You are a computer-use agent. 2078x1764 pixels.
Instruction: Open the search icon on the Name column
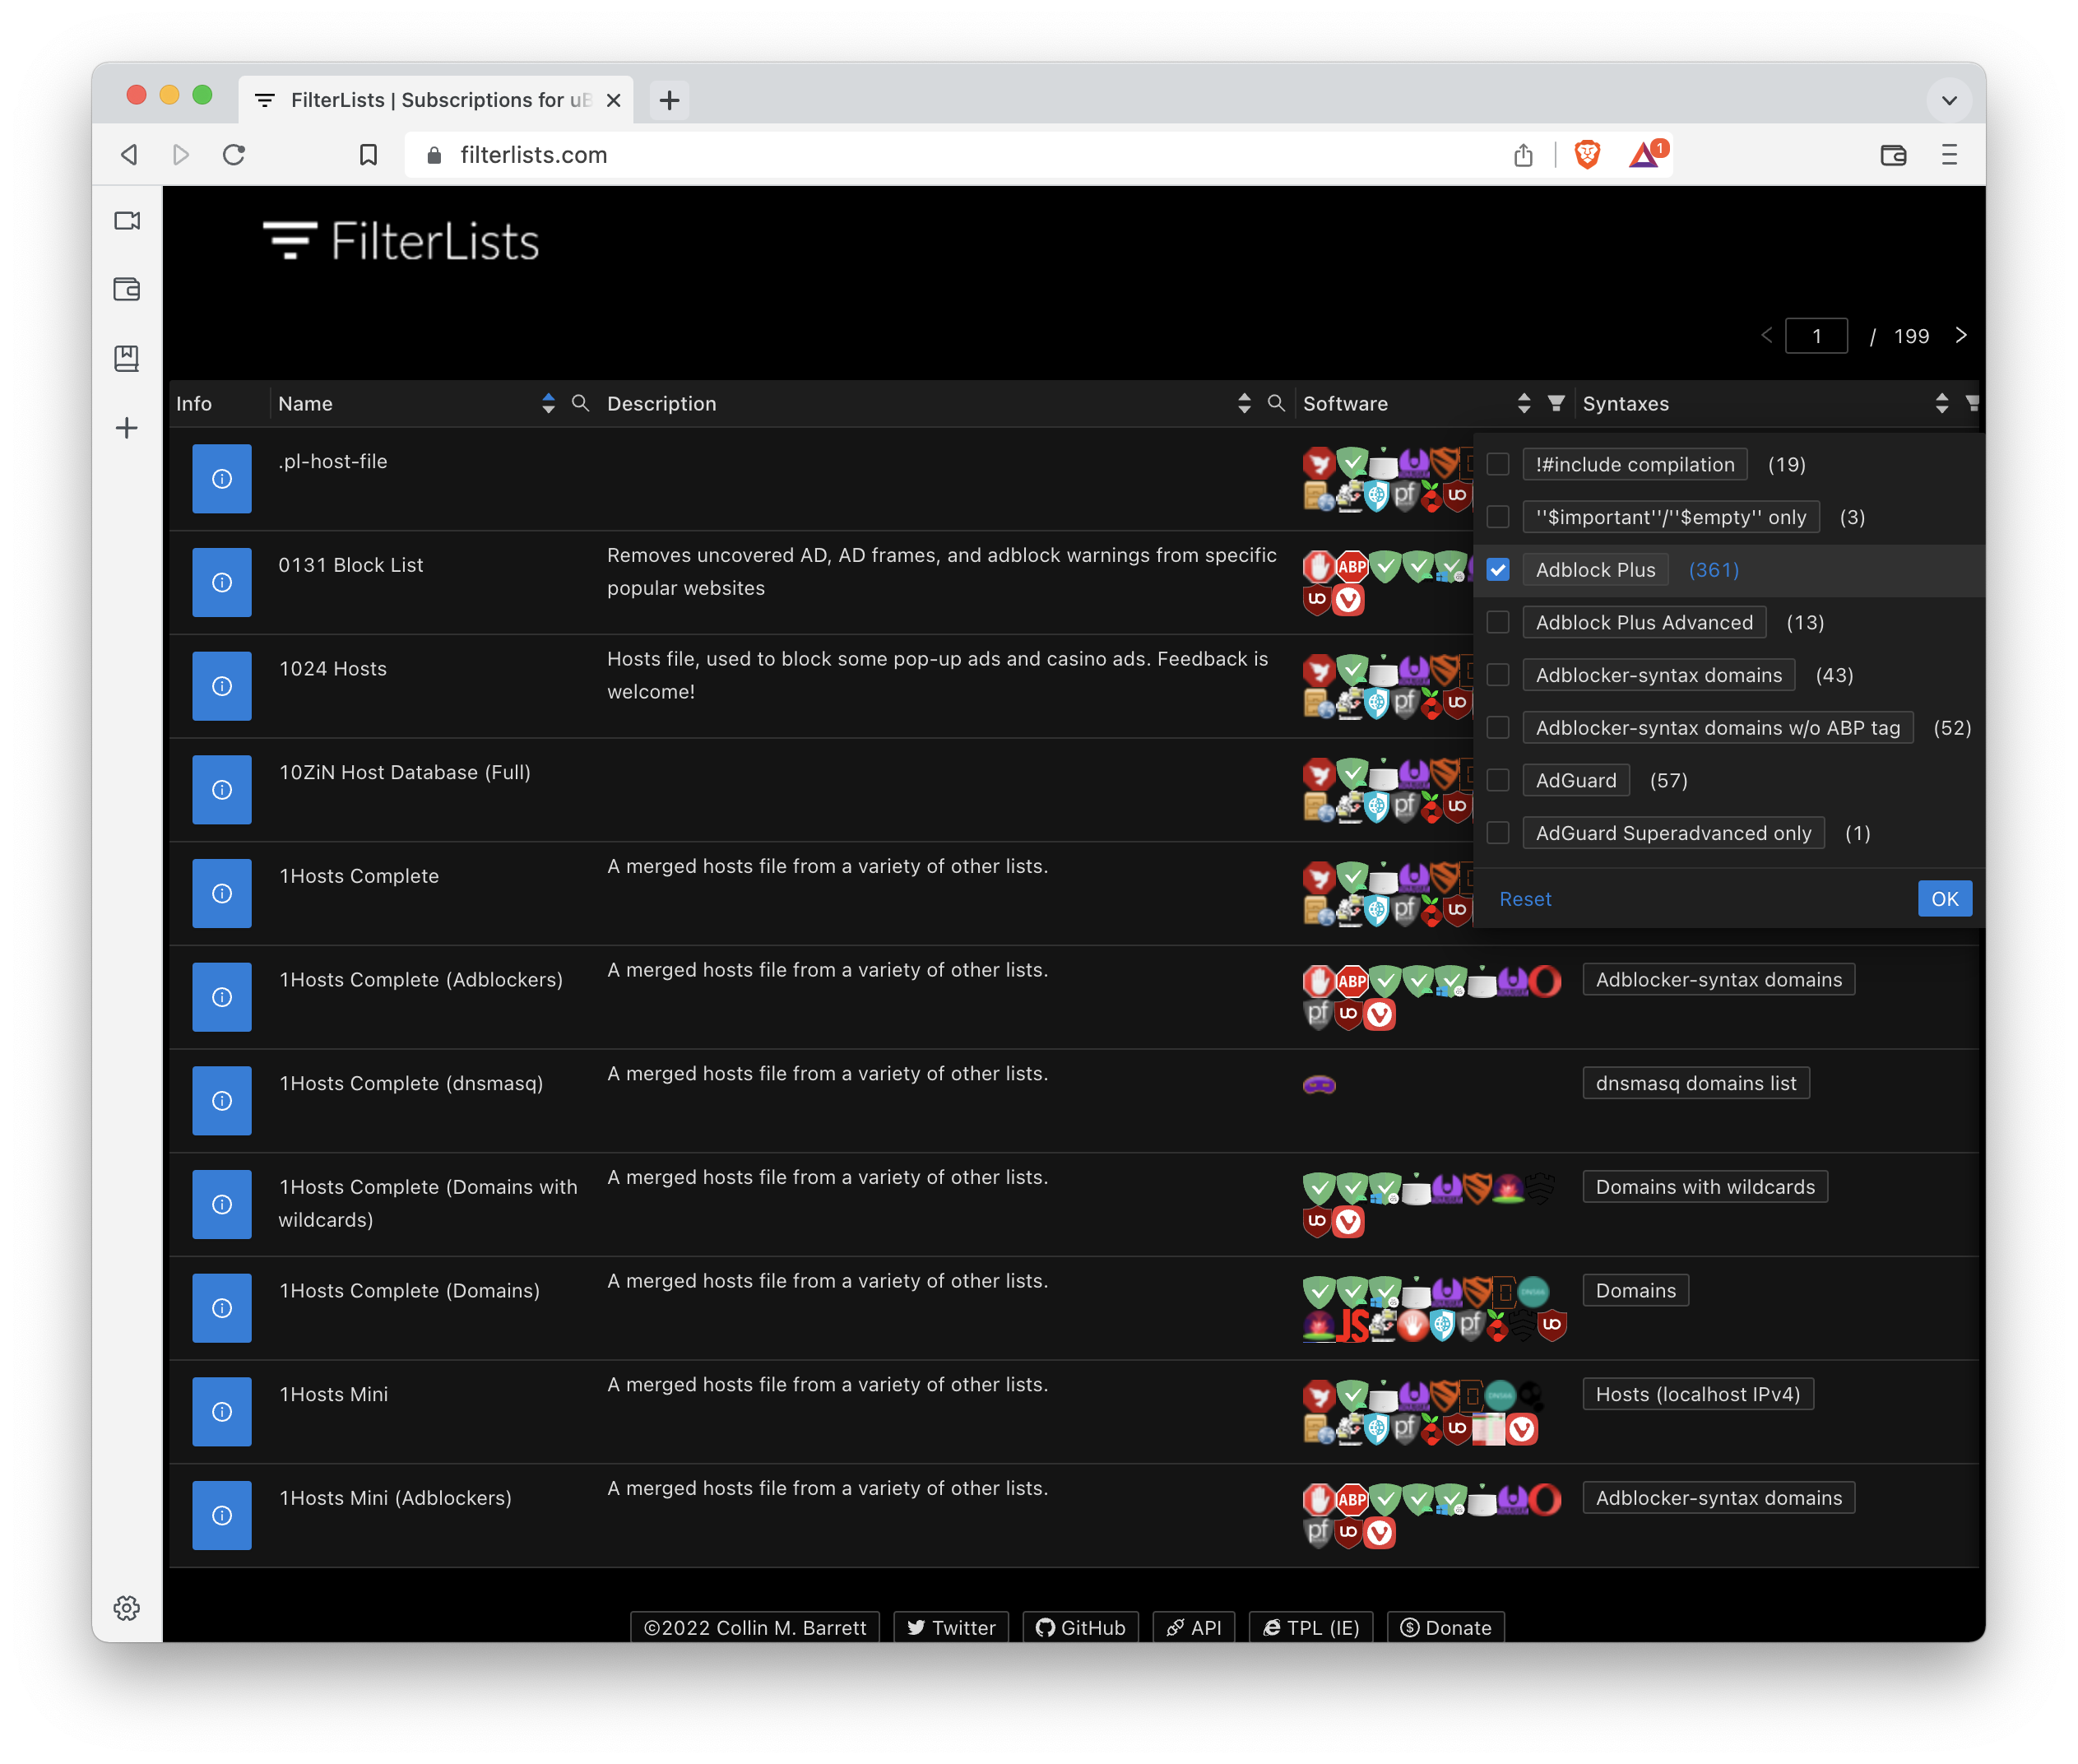[x=580, y=403]
